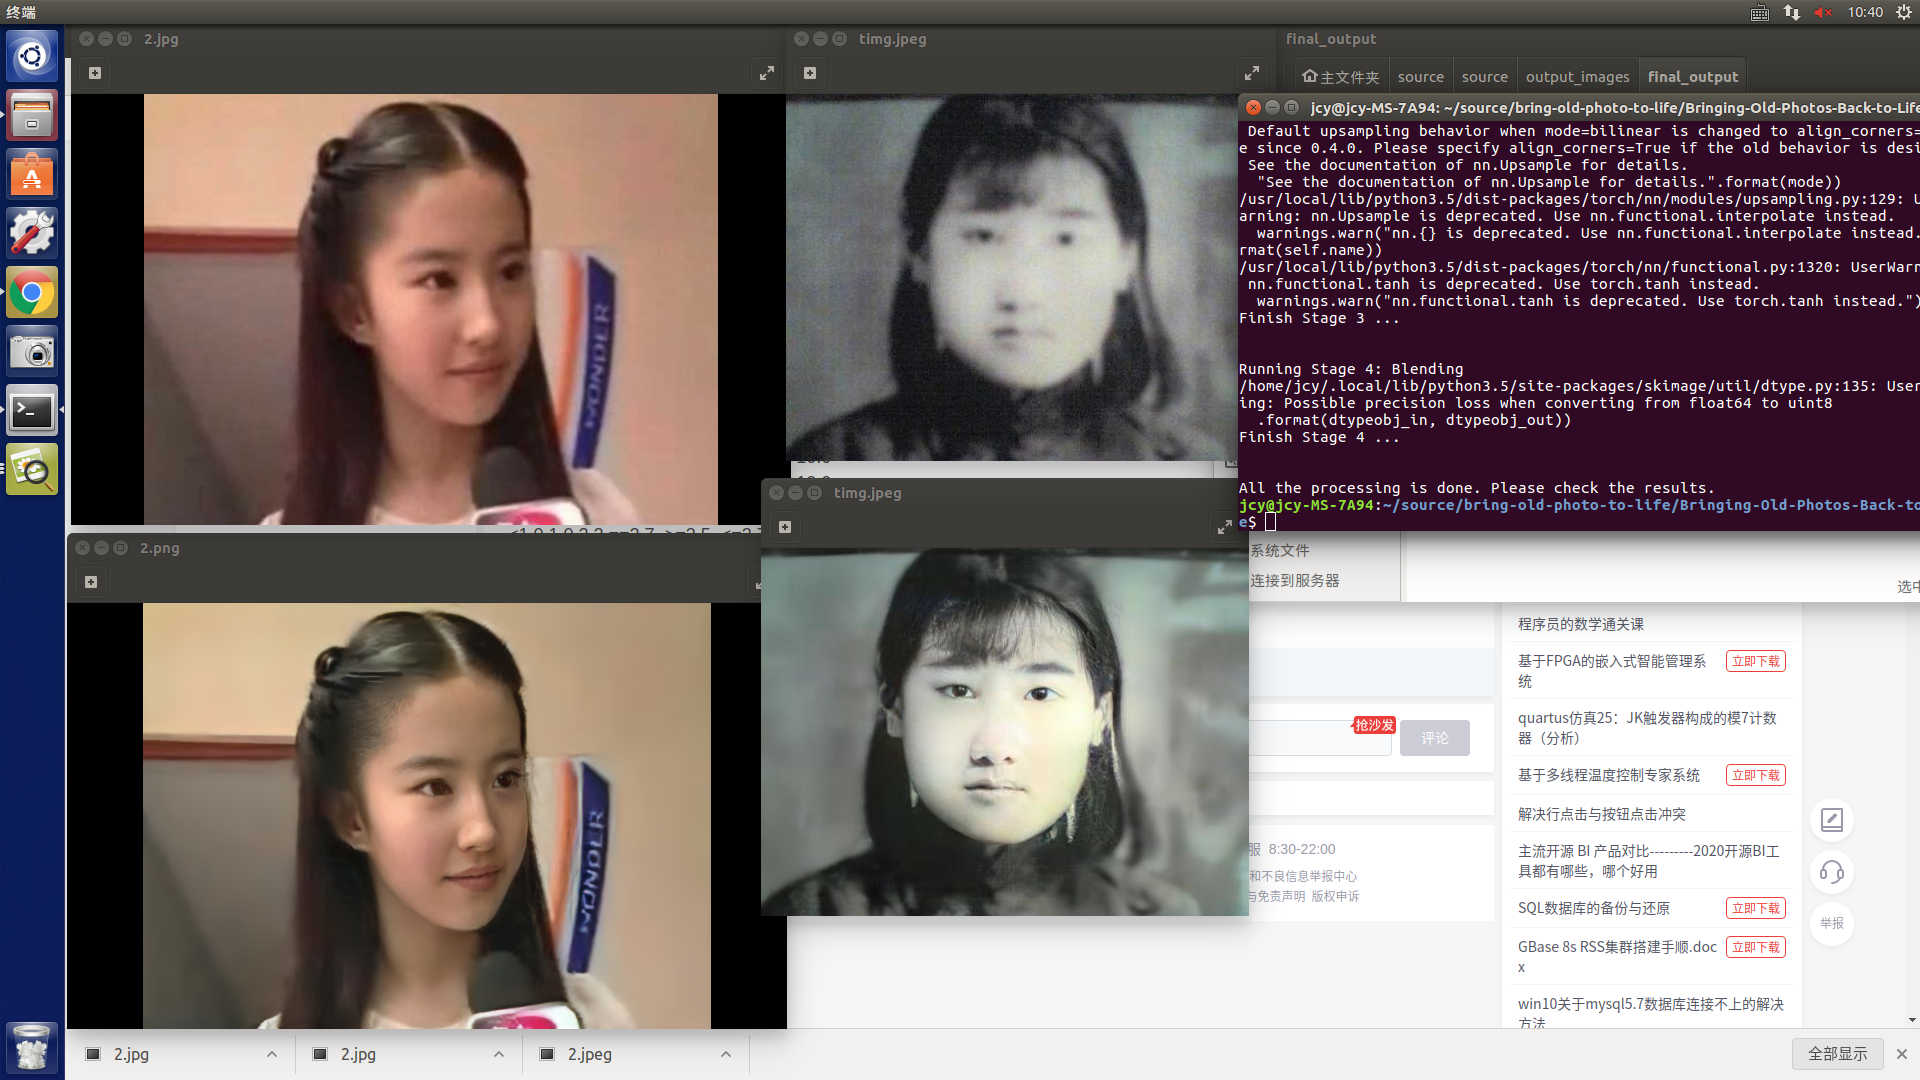Image resolution: width=1920 pixels, height=1080 pixels.
Task: Select the second source path bar segment
Action: coord(1484,77)
